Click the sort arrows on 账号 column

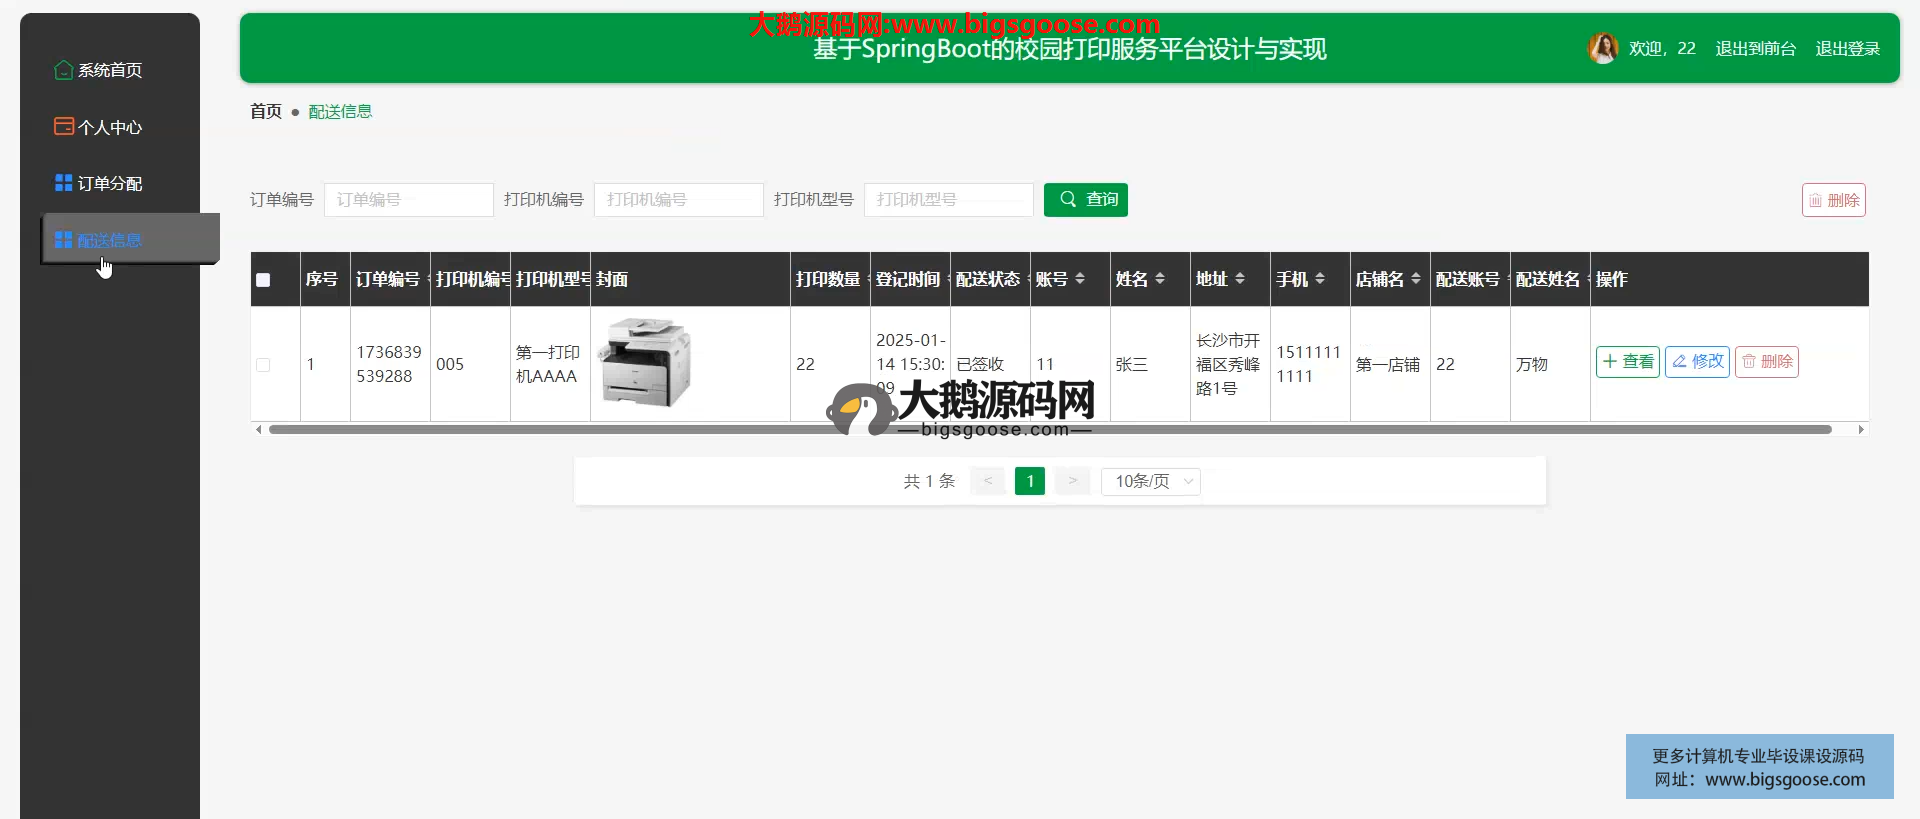(1080, 279)
